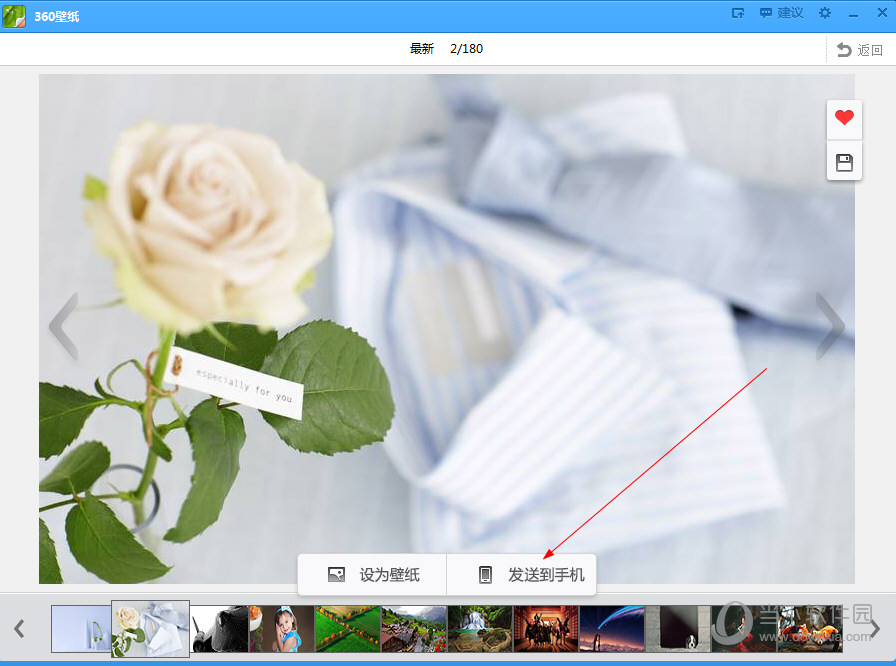This screenshot has width=896, height=666.
Task: Select the green maze wallpaper thumbnail
Action: (x=347, y=629)
